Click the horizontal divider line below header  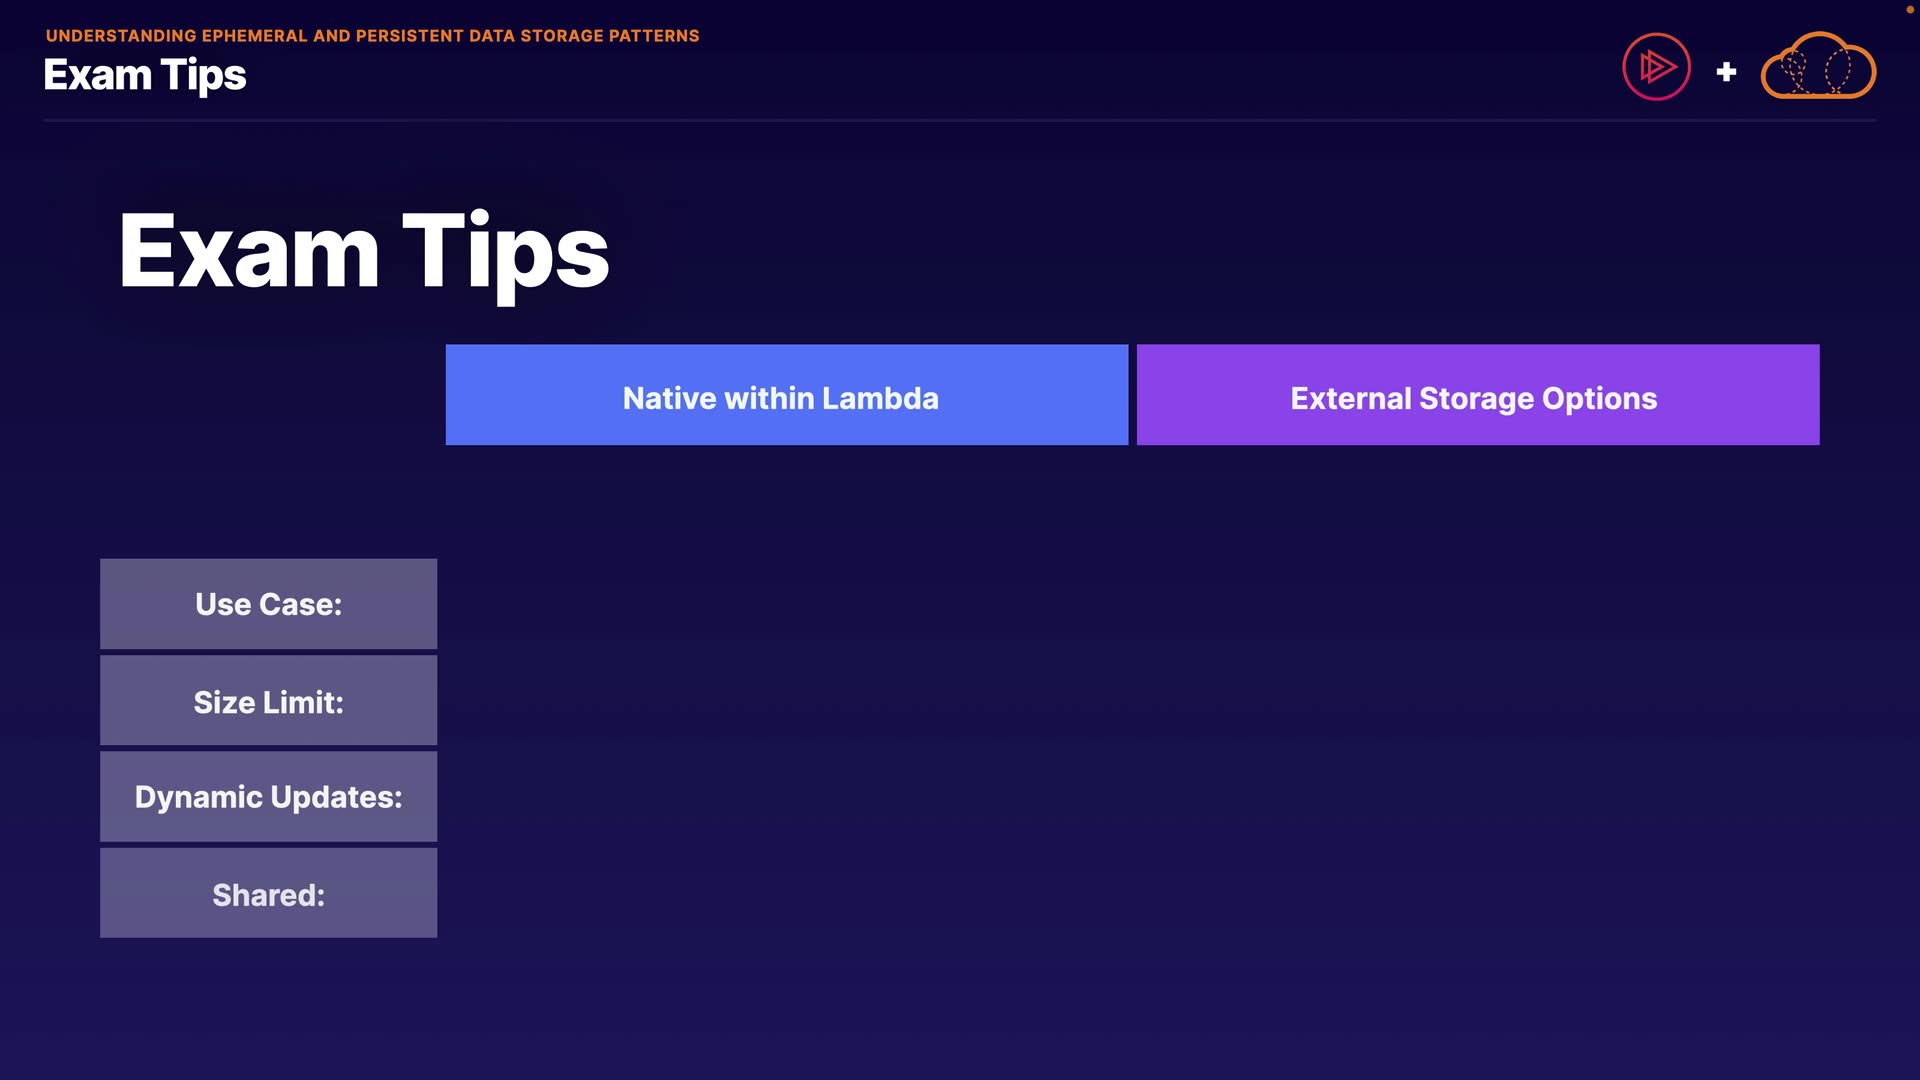960,120
